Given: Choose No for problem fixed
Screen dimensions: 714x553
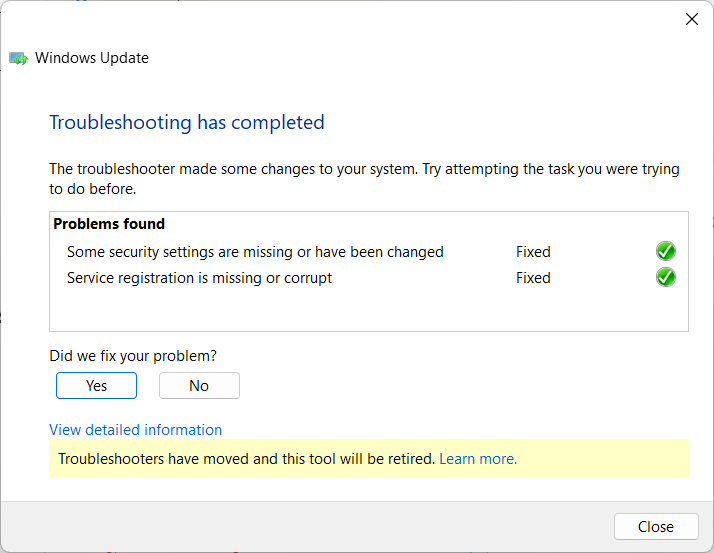Looking at the screenshot, I should click(199, 385).
